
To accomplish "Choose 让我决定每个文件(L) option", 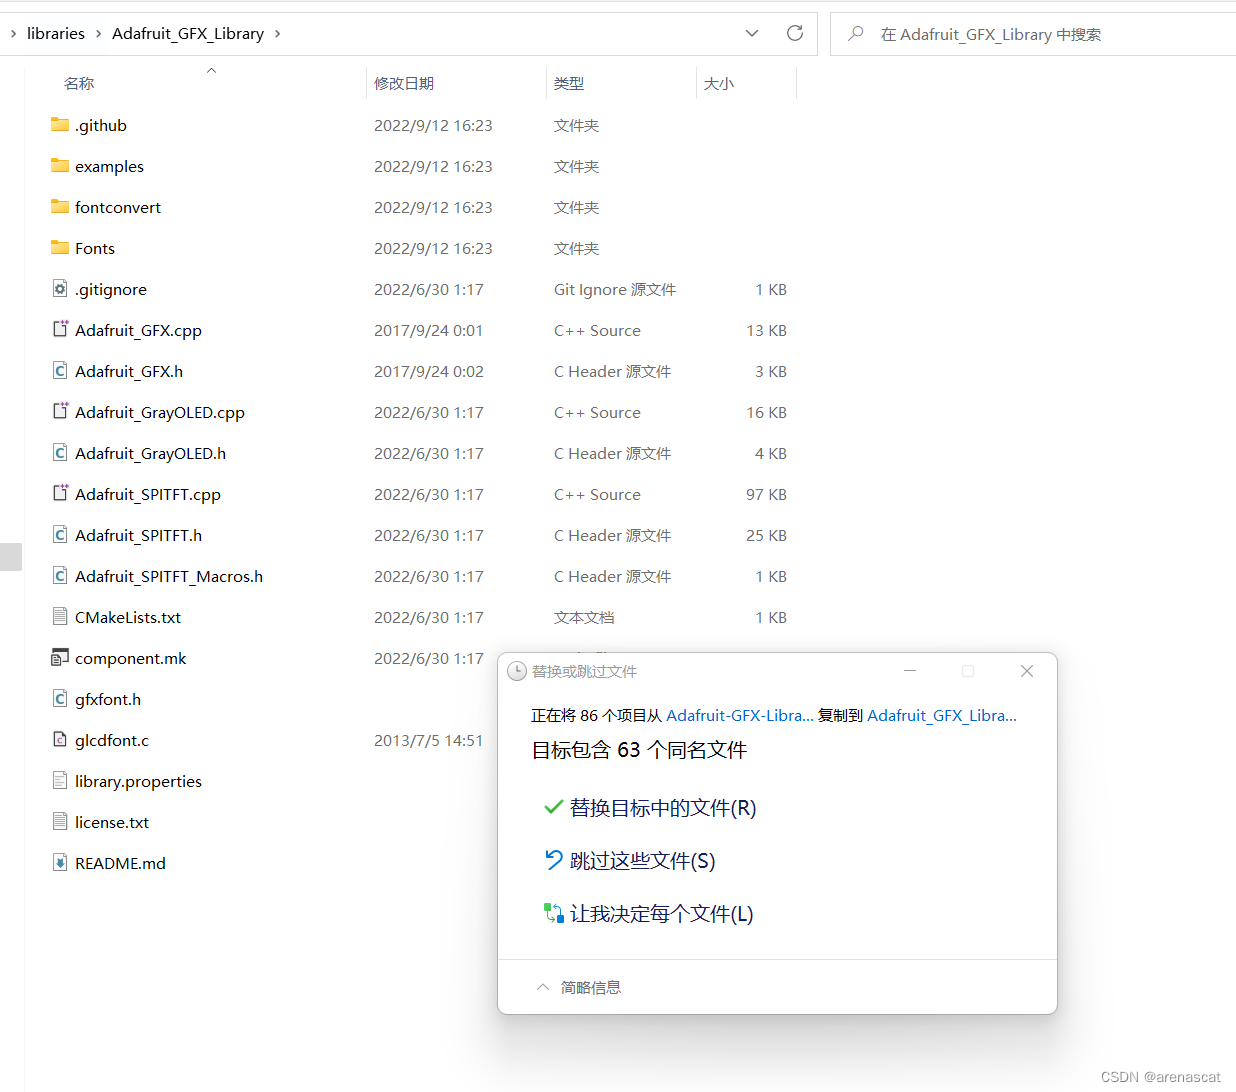I will point(648,913).
